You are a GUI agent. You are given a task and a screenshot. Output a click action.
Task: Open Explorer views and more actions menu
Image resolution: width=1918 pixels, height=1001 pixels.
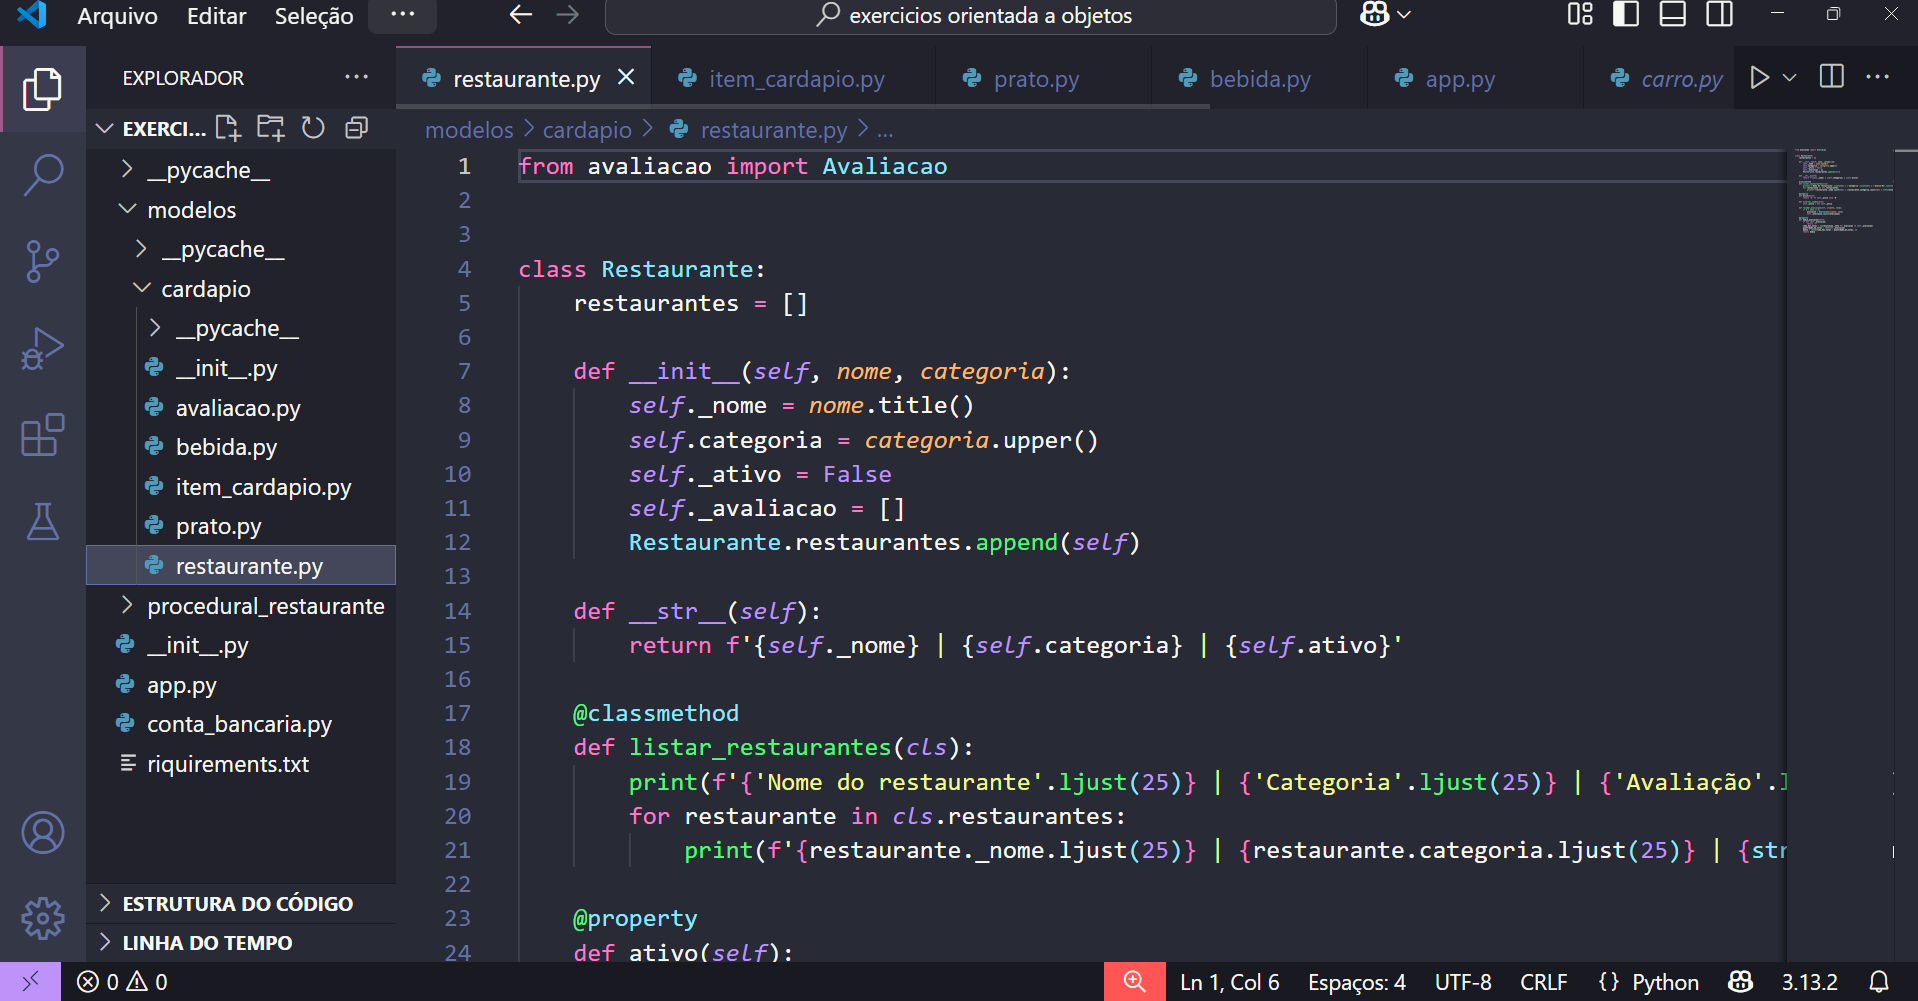point(356,77)
